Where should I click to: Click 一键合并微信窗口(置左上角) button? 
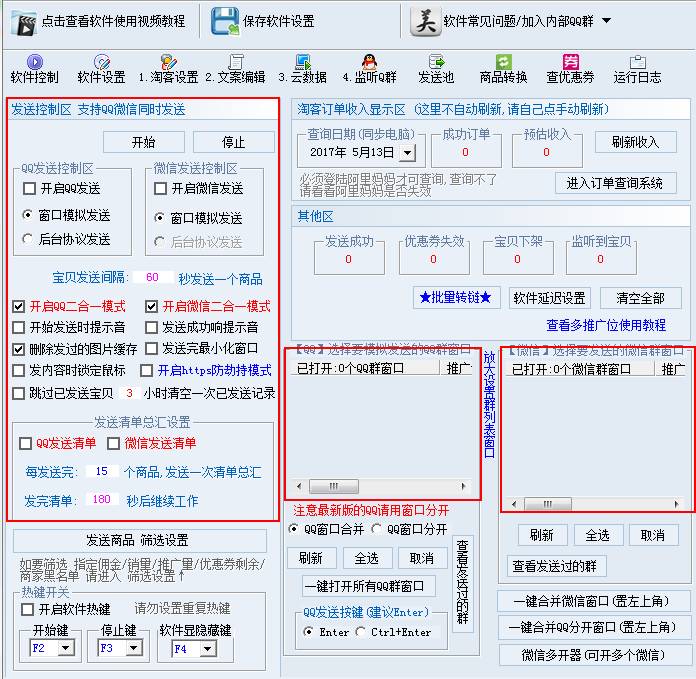coord(593,601)
